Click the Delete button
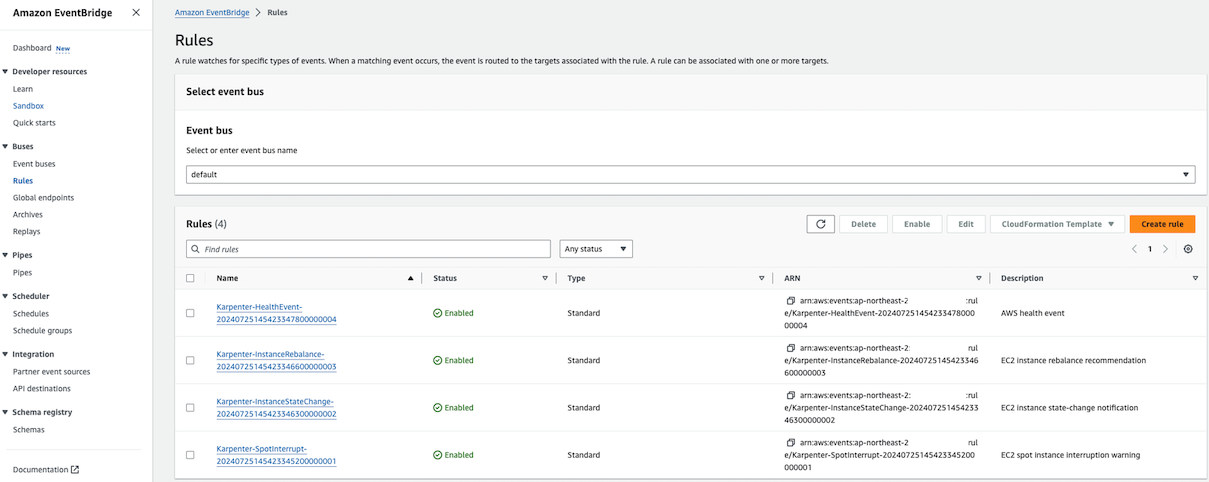 863,224
